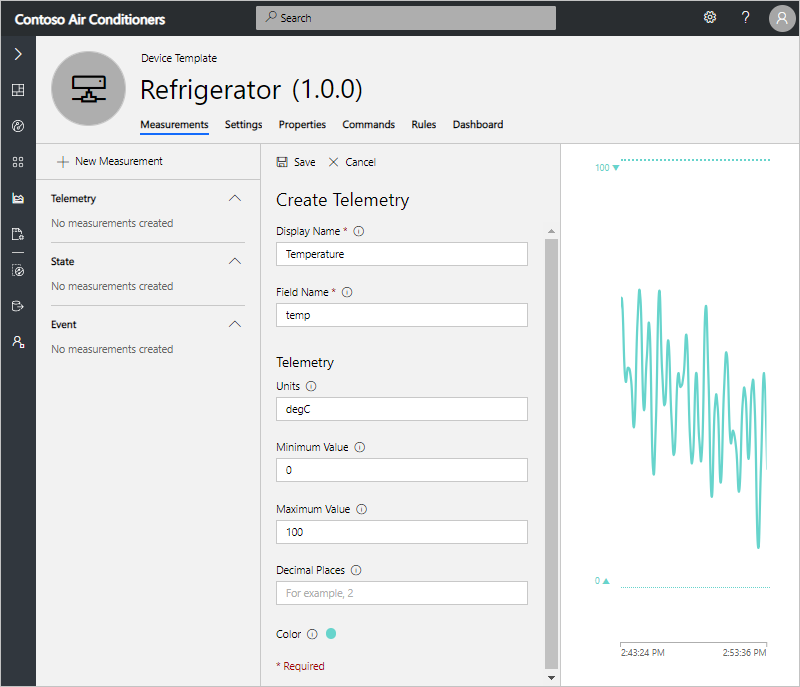This screenshot has width=800, height=687.
Task: Save the Temperature telemetry
Action: 296,161
